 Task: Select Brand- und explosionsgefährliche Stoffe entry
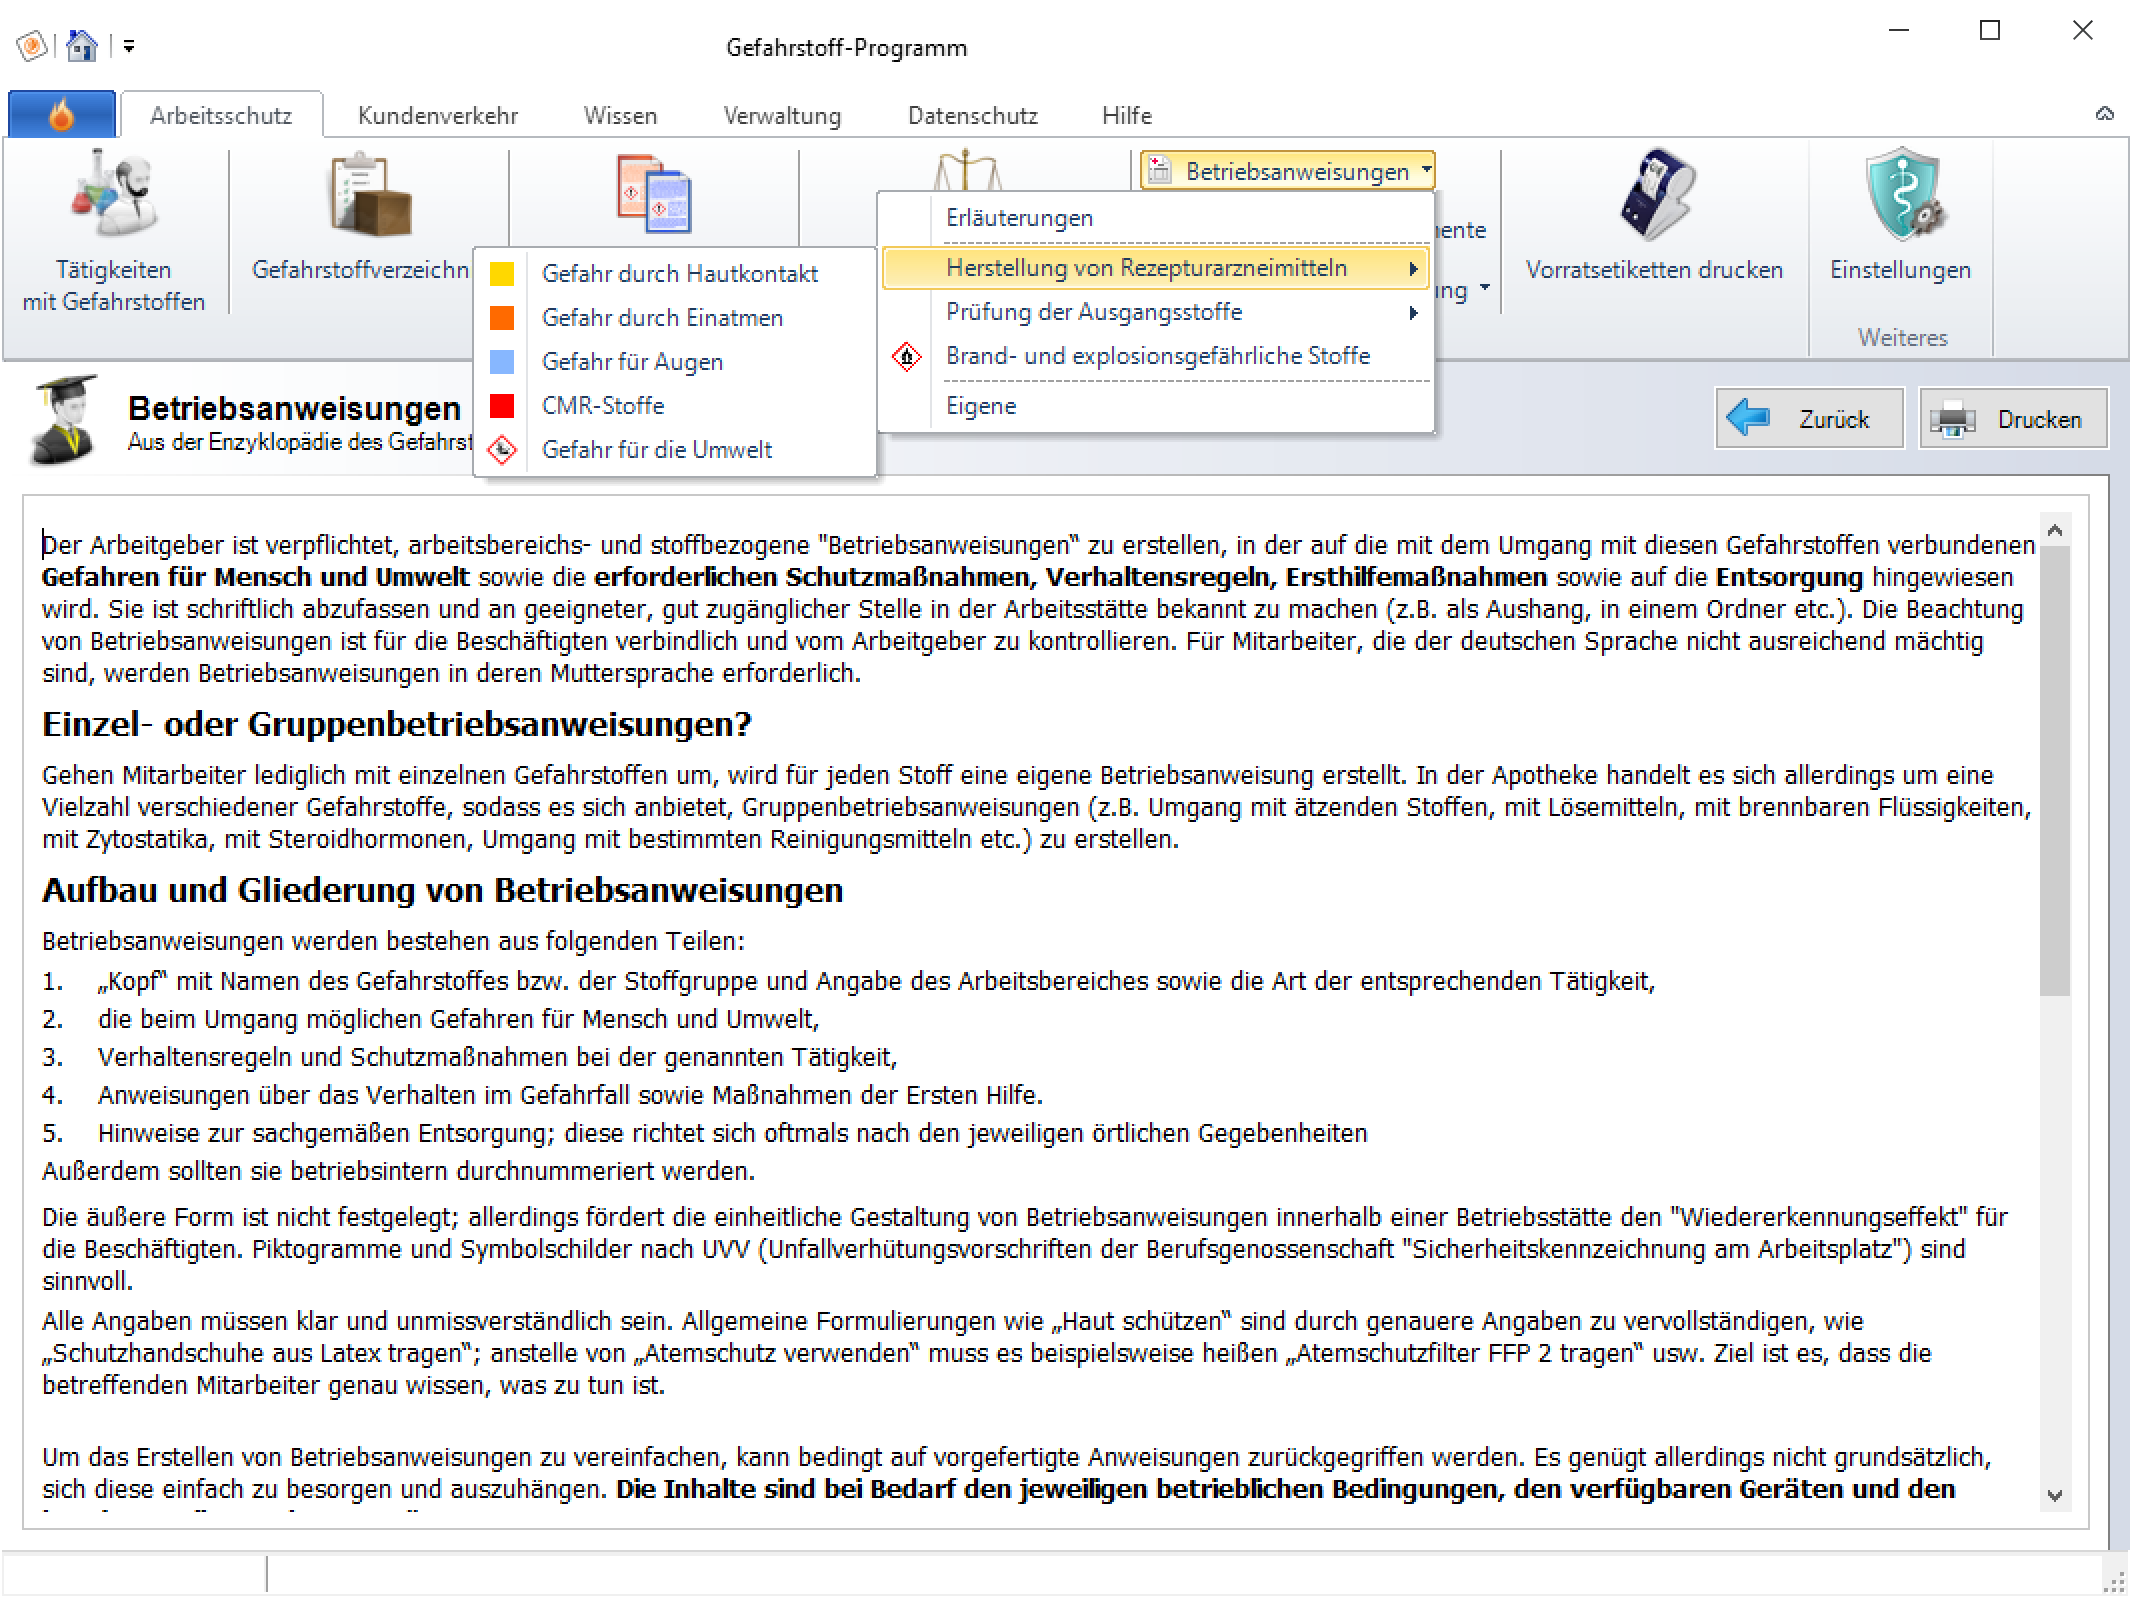1156,356
